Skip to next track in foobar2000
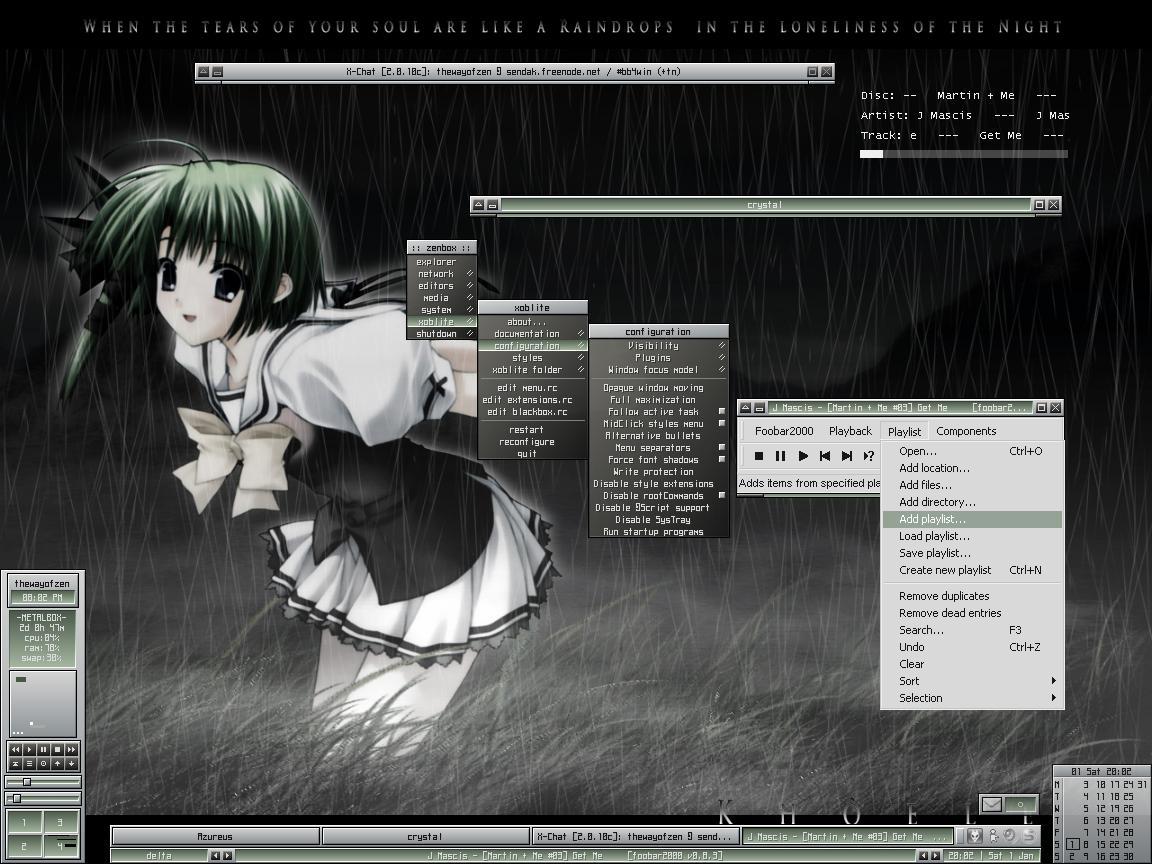This screenshot has width=1152, height=864. 847,456
